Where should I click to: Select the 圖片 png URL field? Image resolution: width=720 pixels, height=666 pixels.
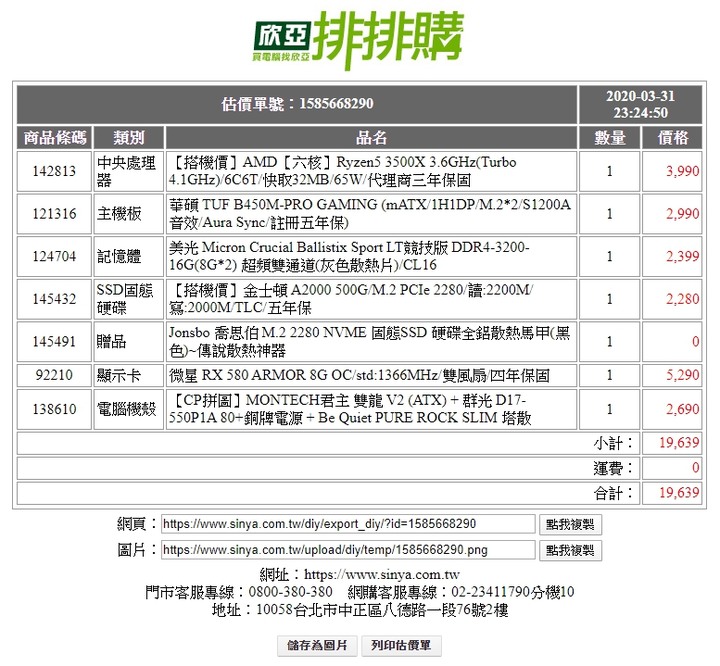click(x=348, y=550)
